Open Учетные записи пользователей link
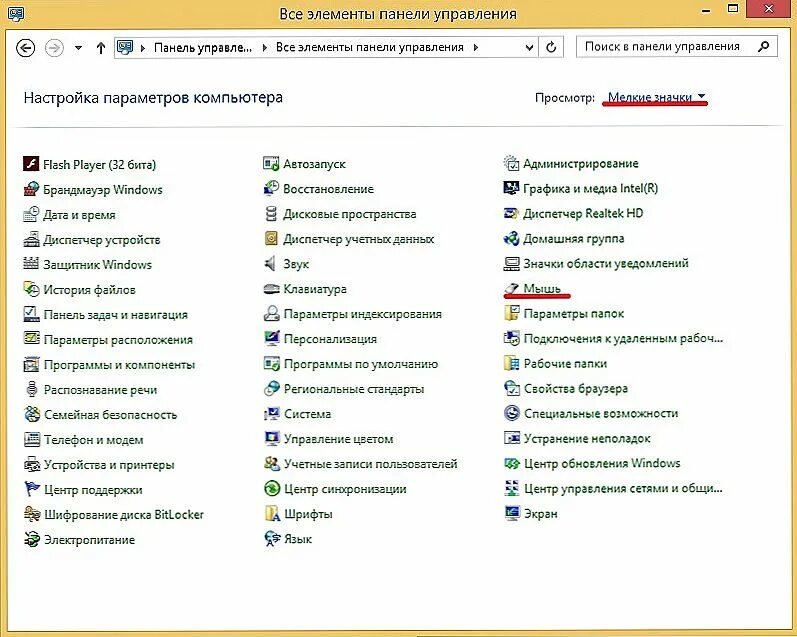 (x=371, y=464)
